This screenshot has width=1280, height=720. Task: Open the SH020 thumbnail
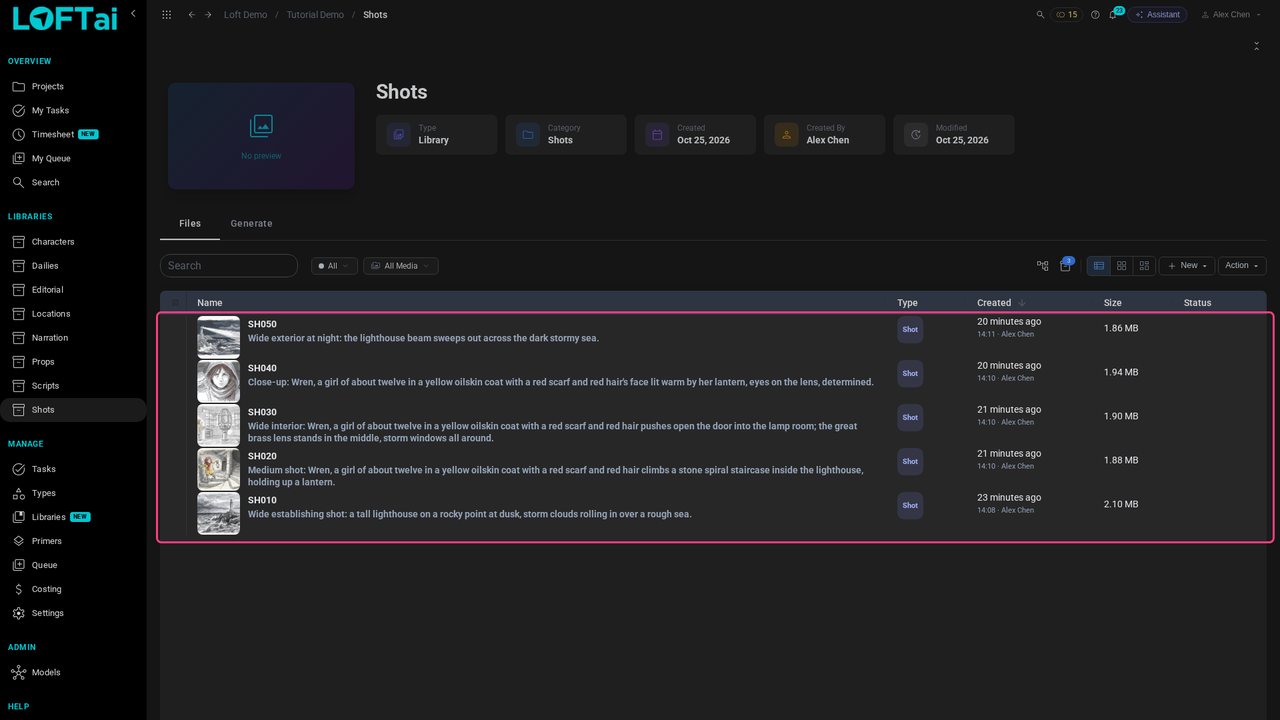click(x=218, y=469)
